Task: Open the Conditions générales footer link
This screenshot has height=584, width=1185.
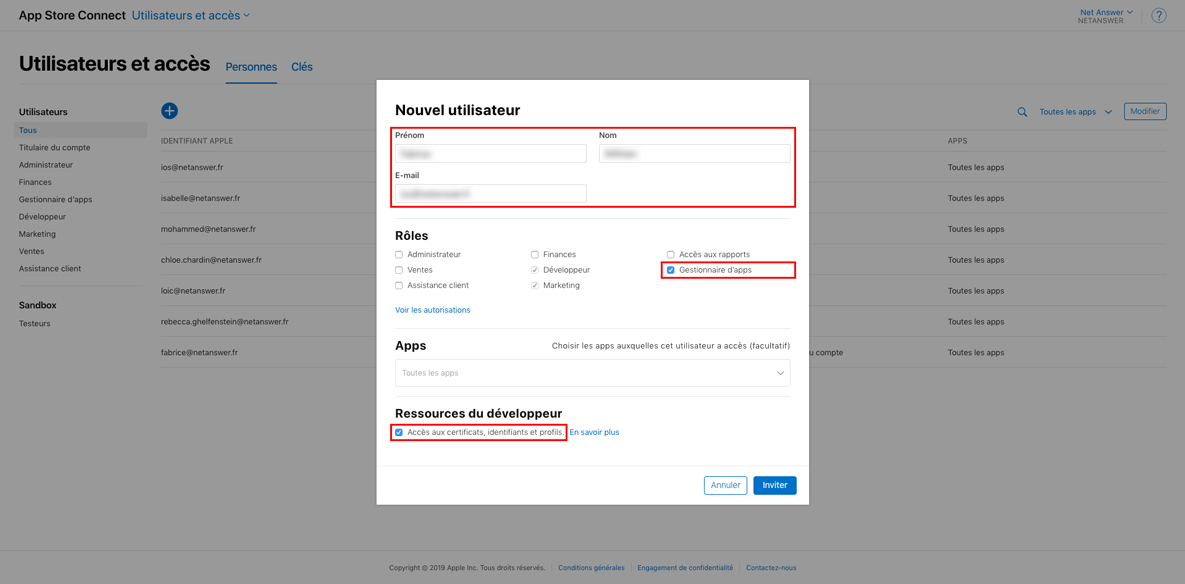Action: click(x=592, y=568)
